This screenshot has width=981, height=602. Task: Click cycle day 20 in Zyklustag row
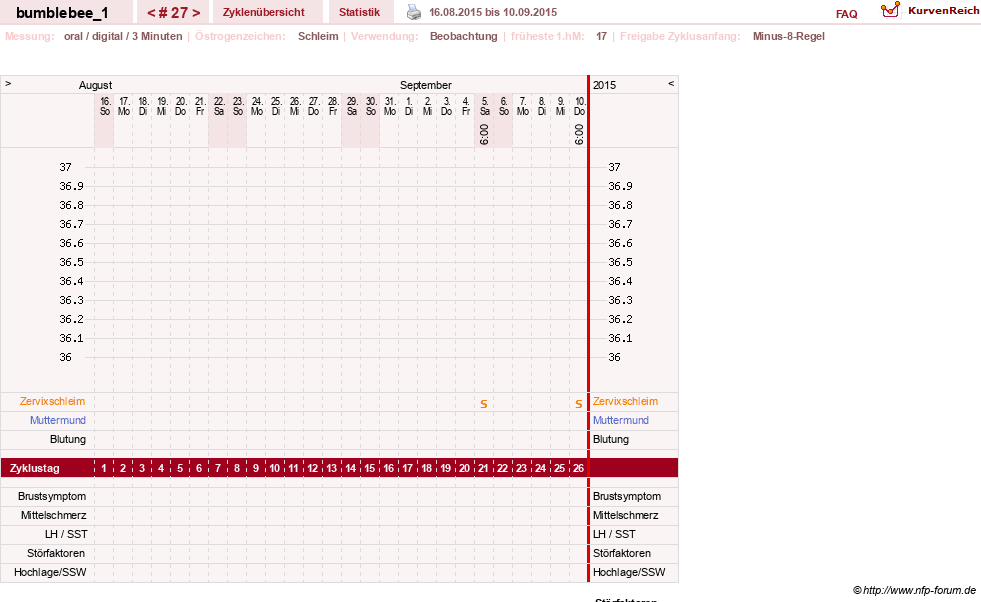click(x=464, y=468)
